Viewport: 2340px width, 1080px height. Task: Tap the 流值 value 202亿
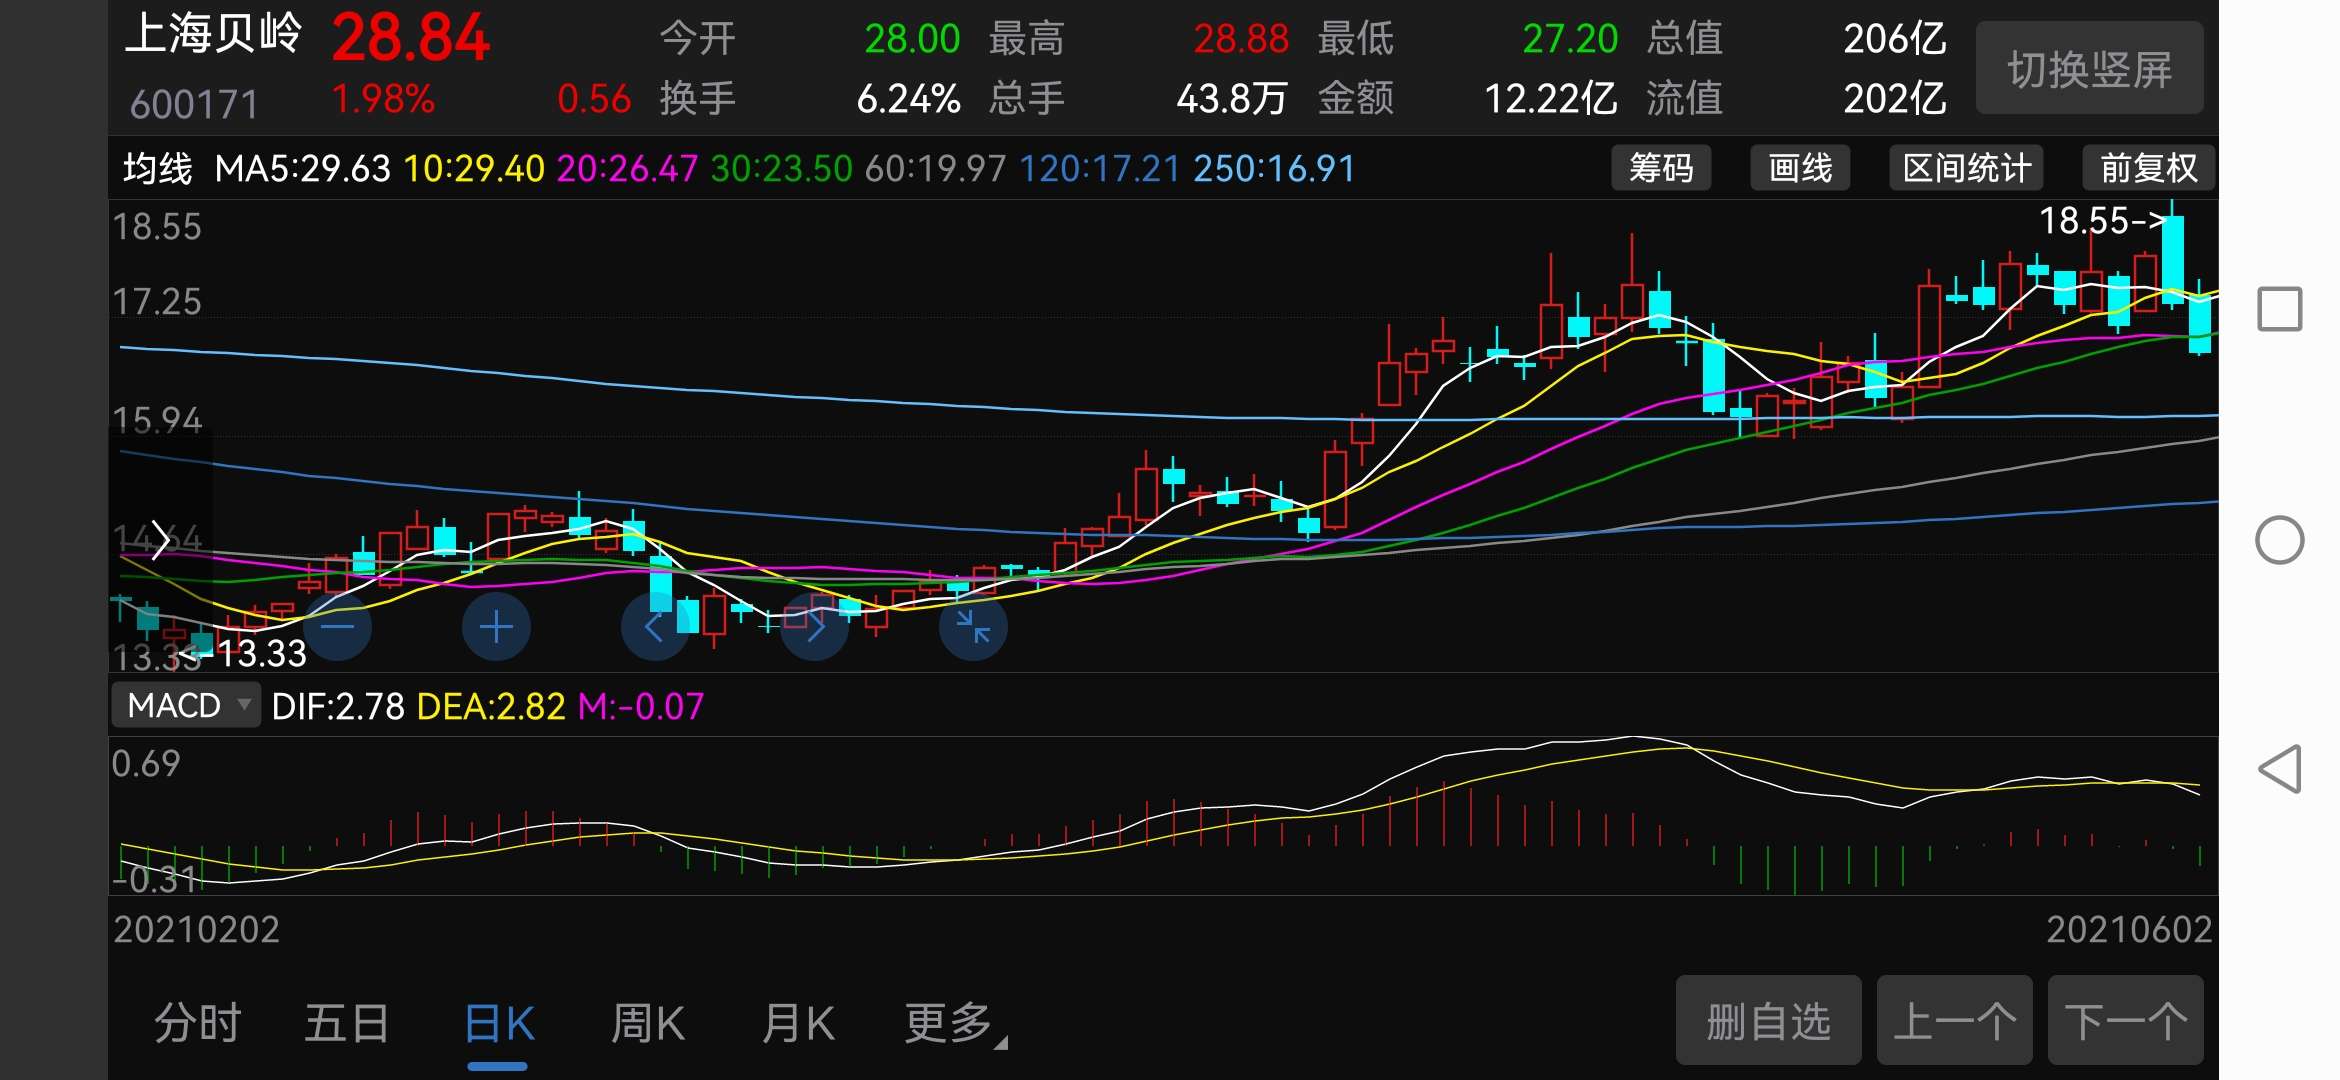(x=1894, y=98)
